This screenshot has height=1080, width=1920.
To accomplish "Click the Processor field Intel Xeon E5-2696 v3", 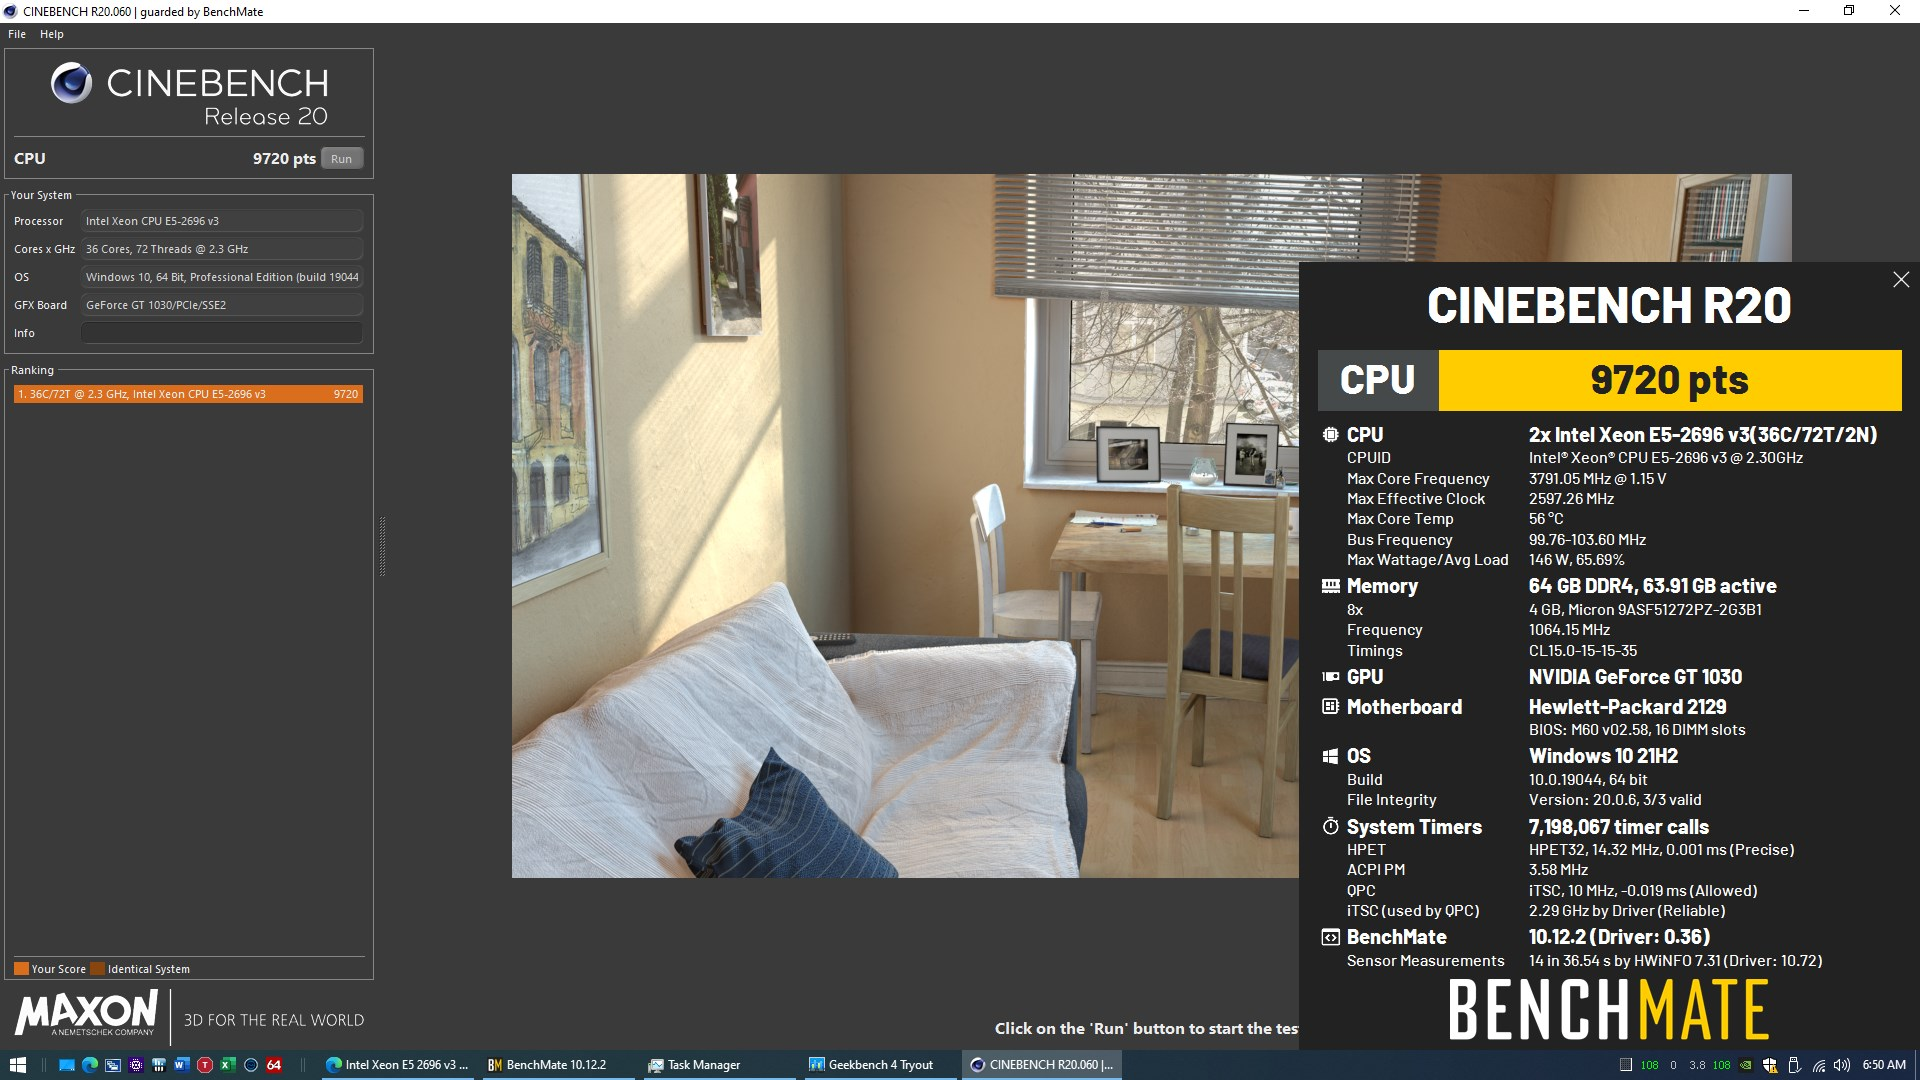I will point(221,221).
